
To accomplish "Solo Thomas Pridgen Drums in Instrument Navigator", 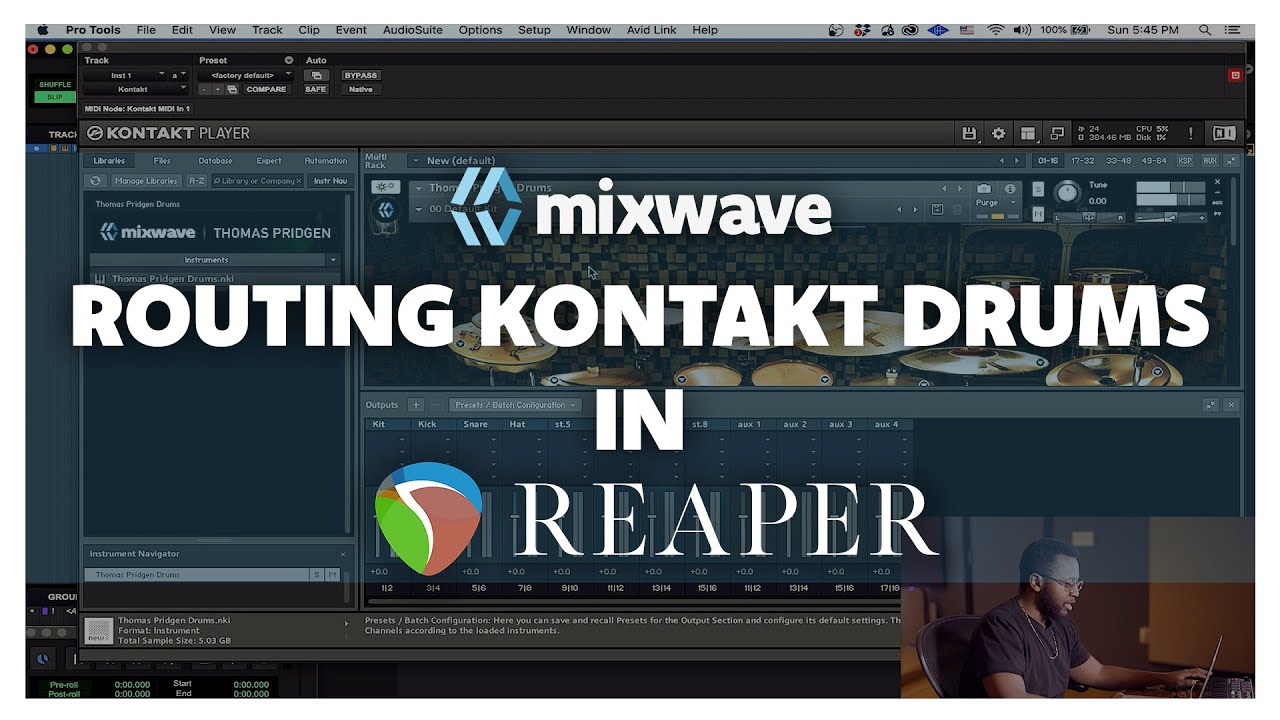I will point(317,575).
